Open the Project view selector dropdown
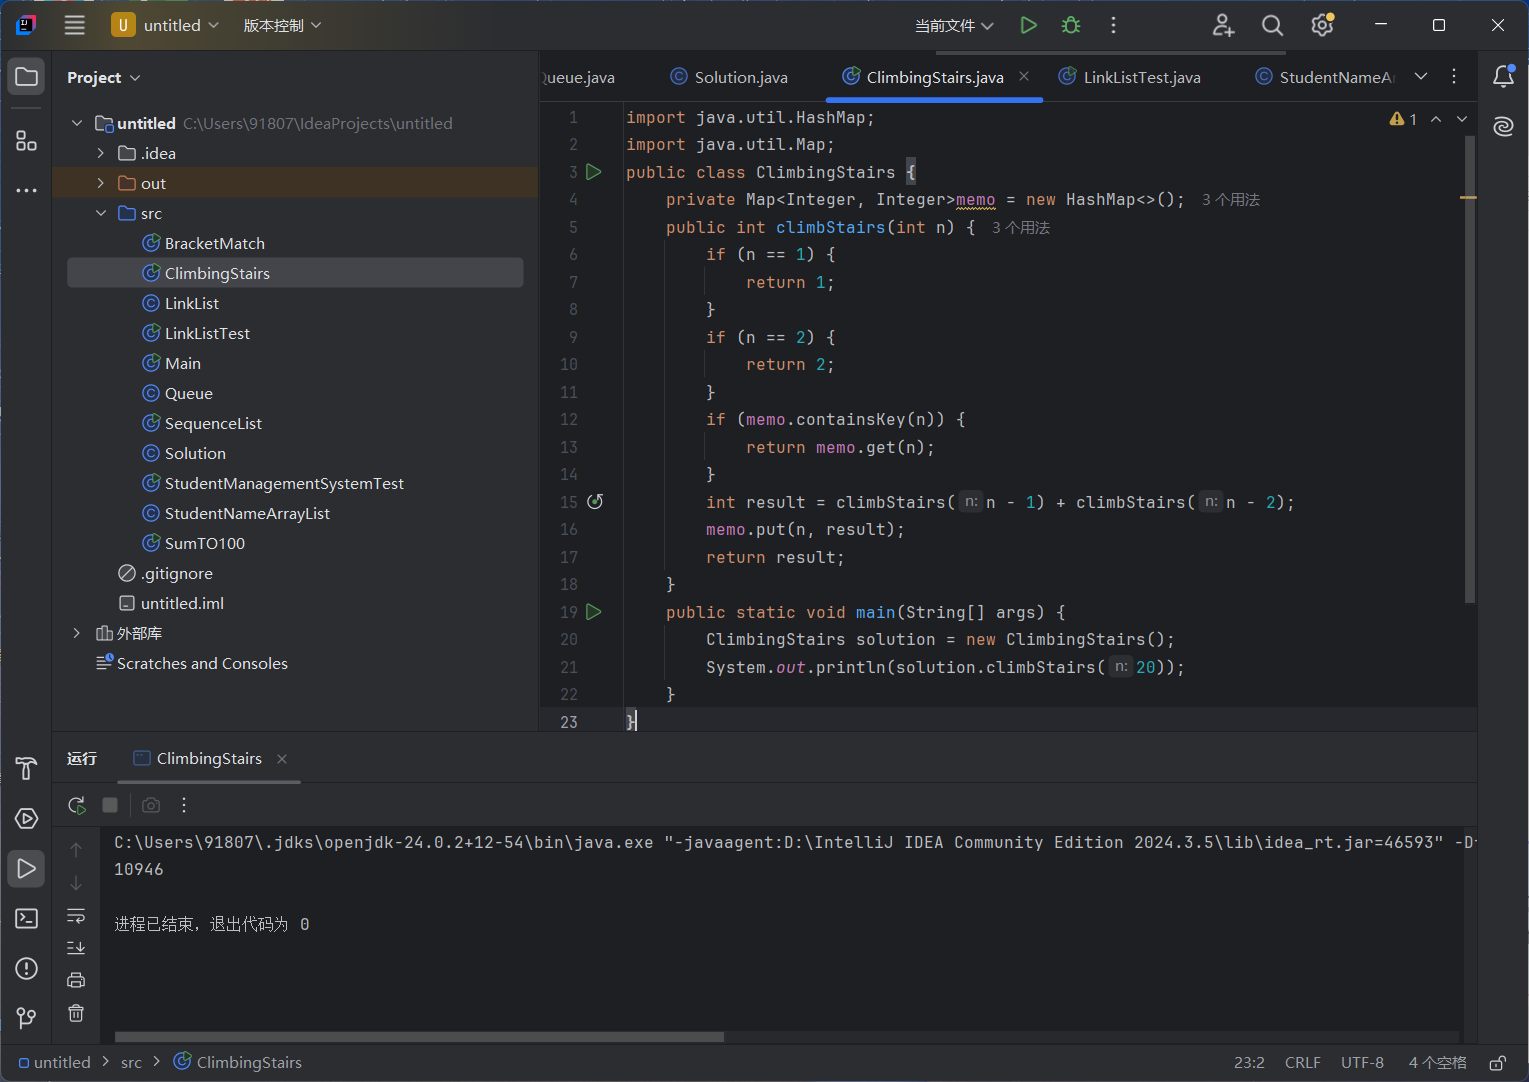The image size is (1529, 1082). [x=104, y=77]
